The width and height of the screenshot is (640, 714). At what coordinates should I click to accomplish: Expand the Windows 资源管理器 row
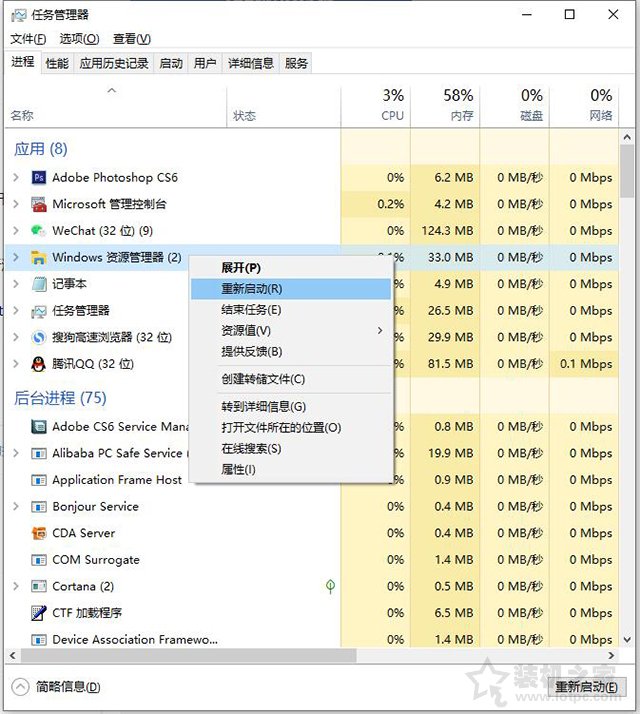tap(16, 257)
